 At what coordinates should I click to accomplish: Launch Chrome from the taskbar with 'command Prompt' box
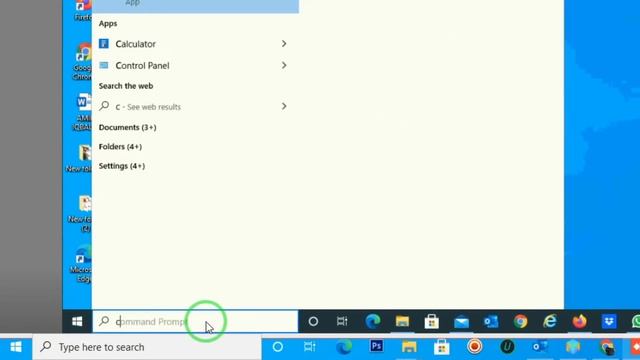tap(520, 322)
